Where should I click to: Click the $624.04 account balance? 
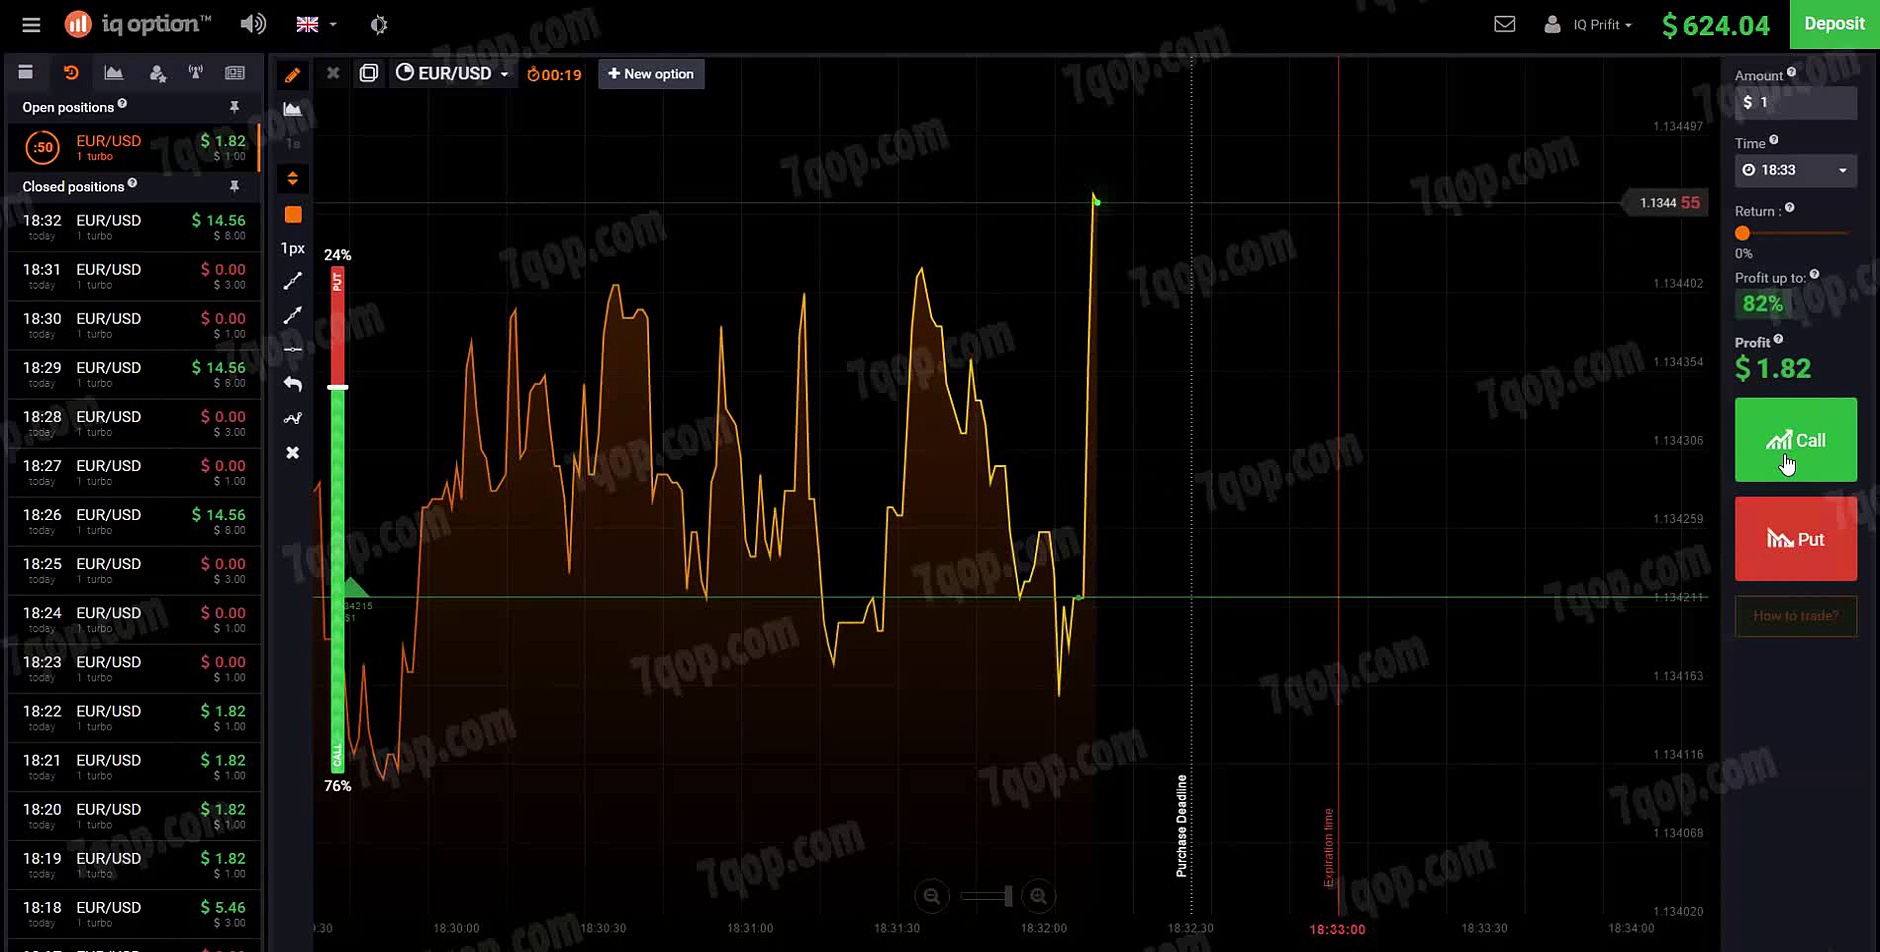tap(1715, 25)
